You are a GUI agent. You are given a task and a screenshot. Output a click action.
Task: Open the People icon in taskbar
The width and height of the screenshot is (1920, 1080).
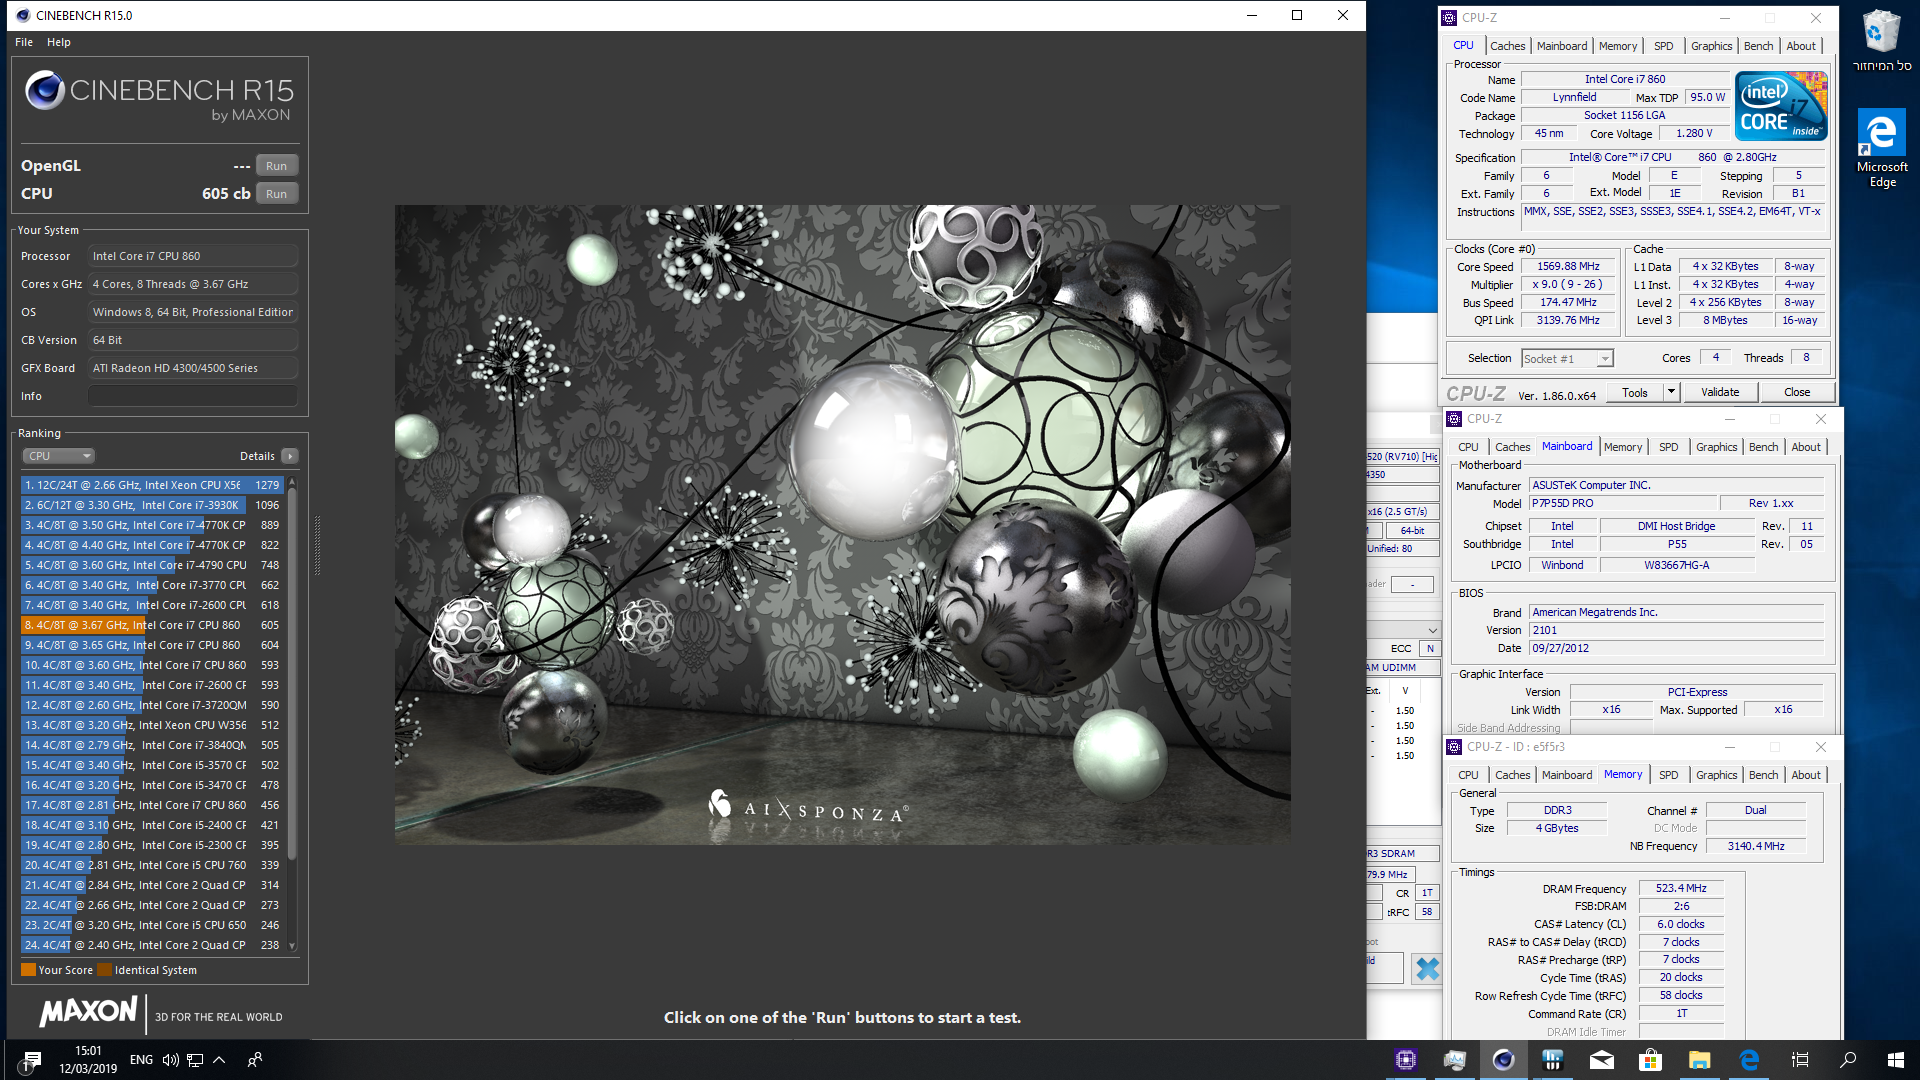(255, 1060)
